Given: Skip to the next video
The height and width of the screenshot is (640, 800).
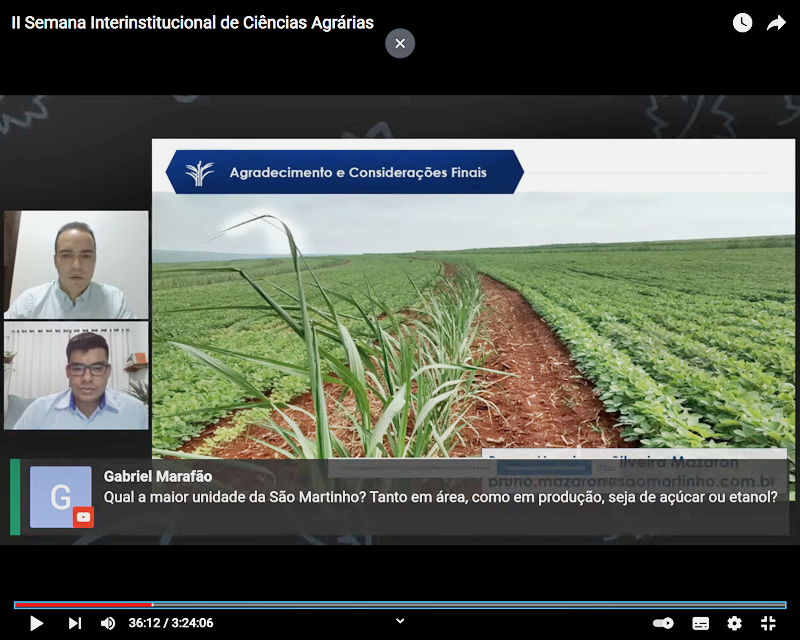Looking at the screenshot, I should coord(75,623).
